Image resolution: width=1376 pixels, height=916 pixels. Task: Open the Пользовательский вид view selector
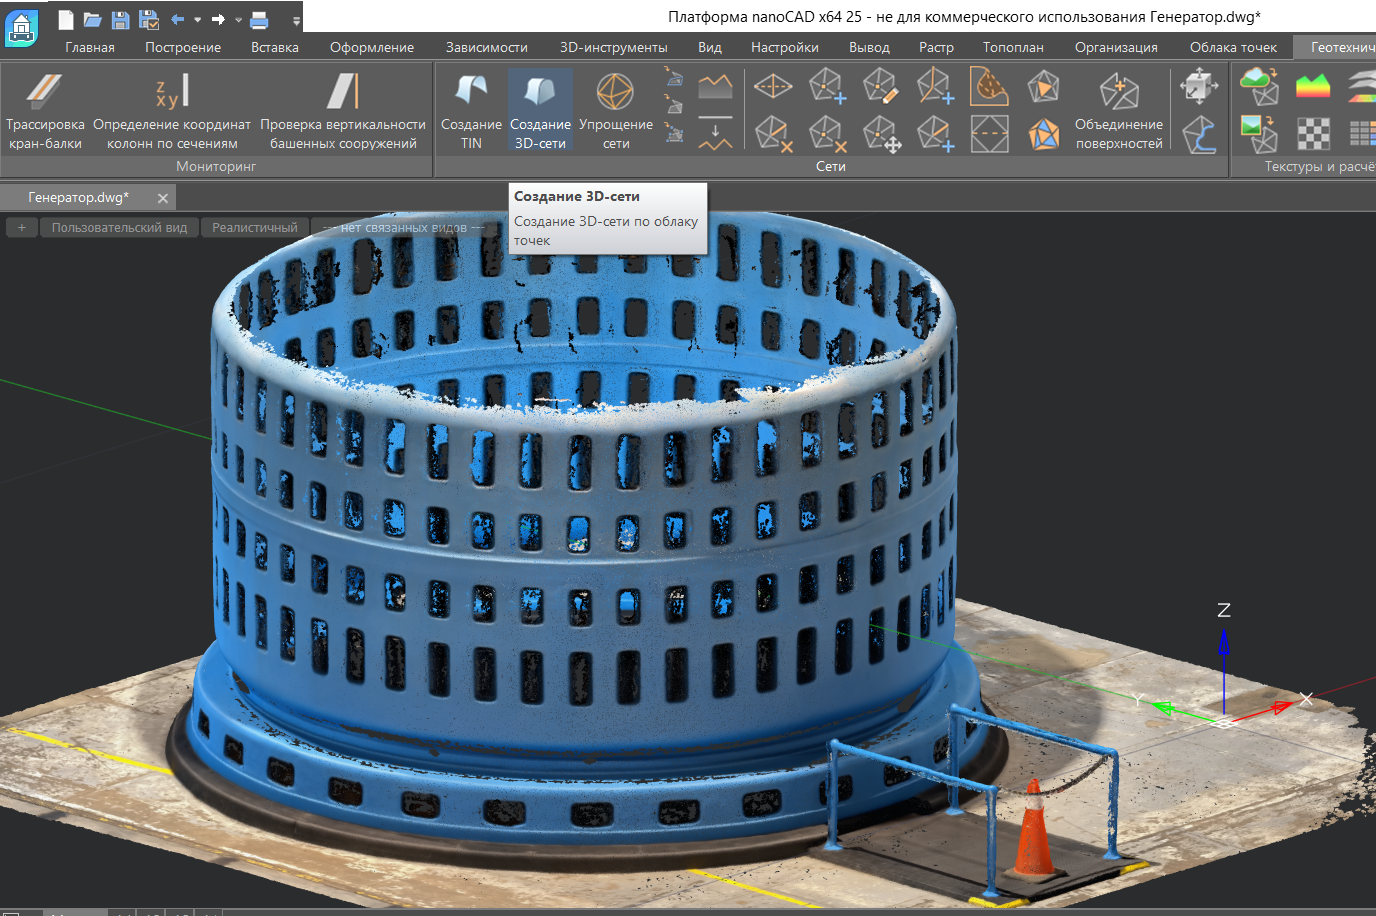[119, 228]
